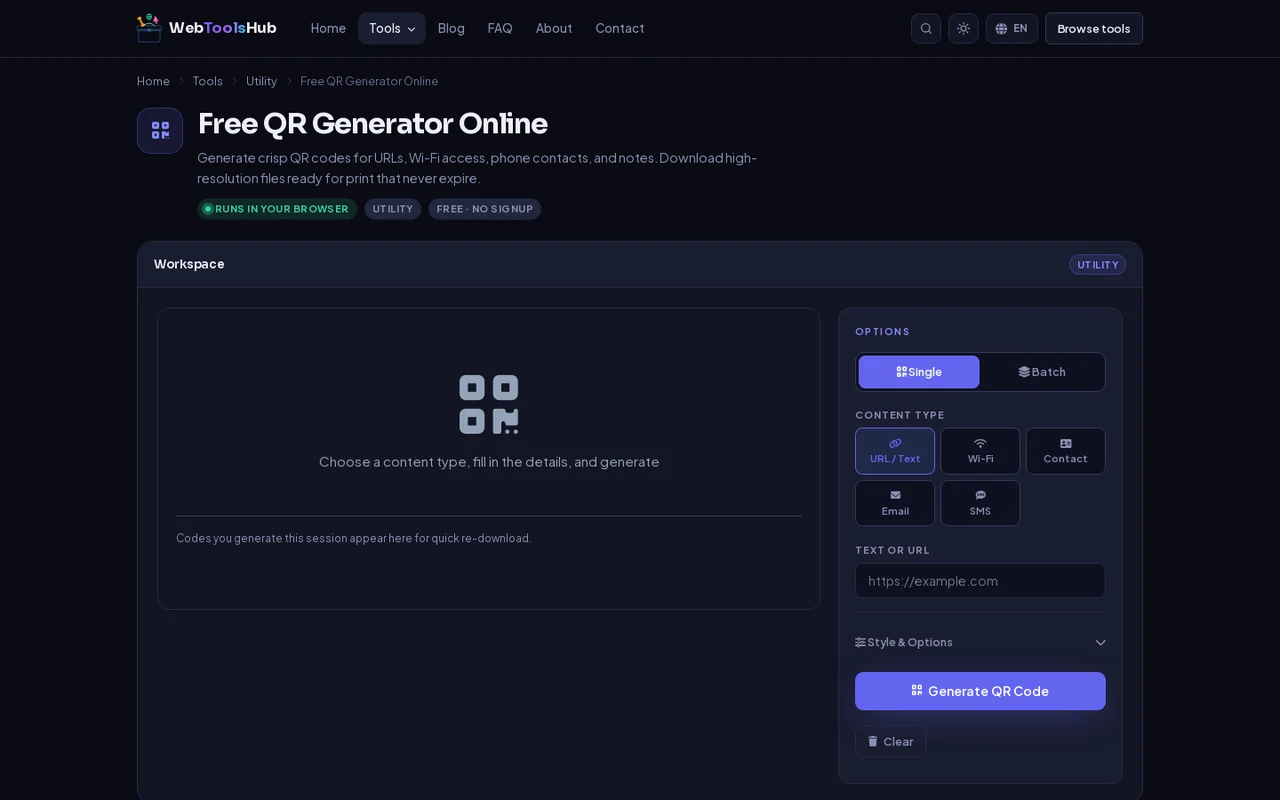Go to Home in the breadcrumb
The height and width of the screenshot is (800, 1280).
(x=153, y=81)
